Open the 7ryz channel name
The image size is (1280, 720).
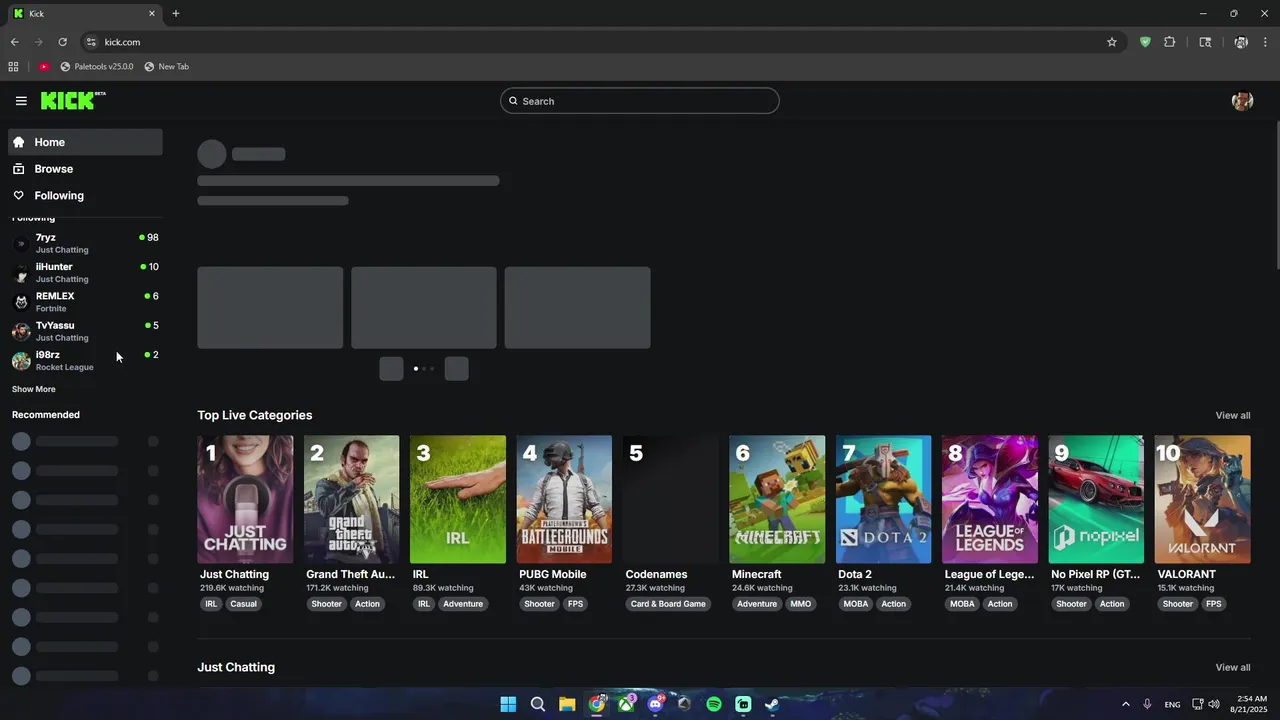click(x=46, y=238)
